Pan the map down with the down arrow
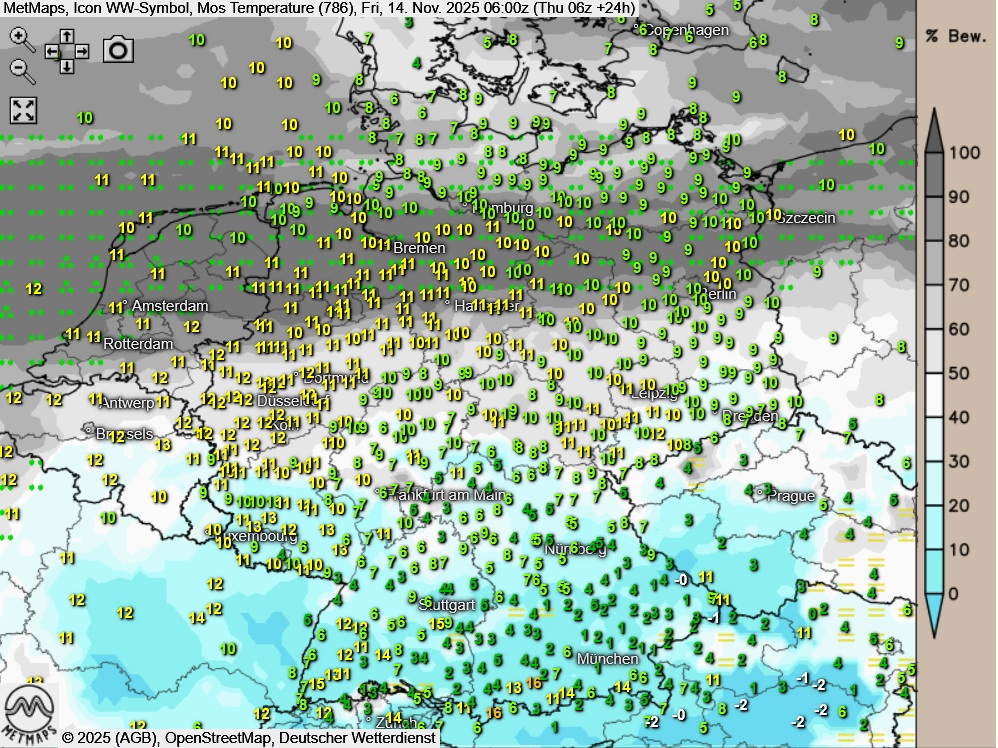 66,66
